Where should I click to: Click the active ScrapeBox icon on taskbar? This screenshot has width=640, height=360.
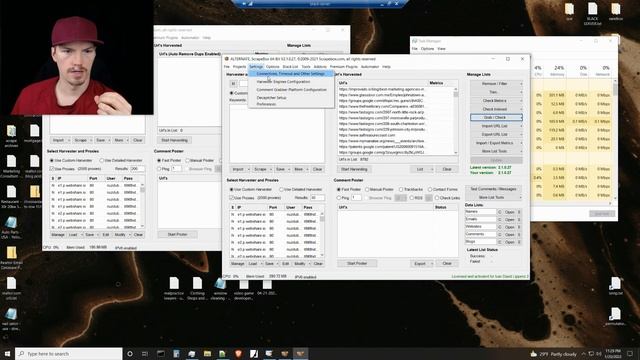(x=300, y=353)
